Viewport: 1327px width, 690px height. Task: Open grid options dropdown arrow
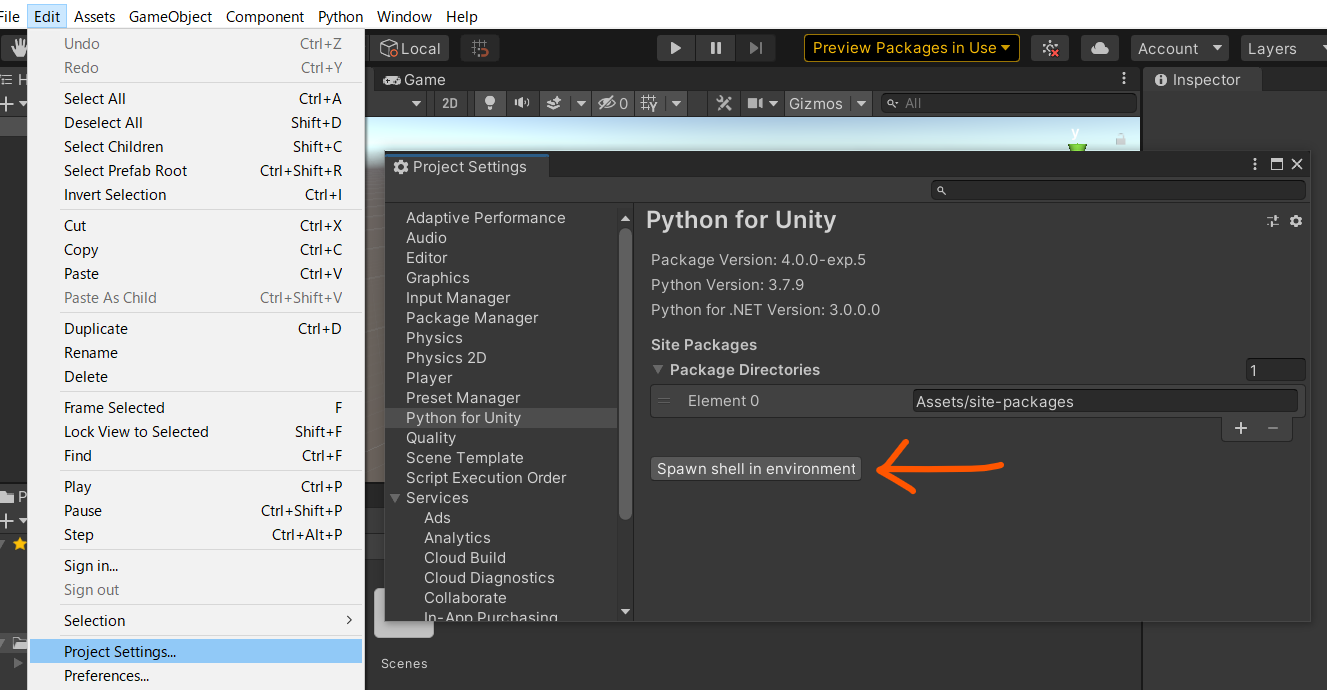[677, 103]
